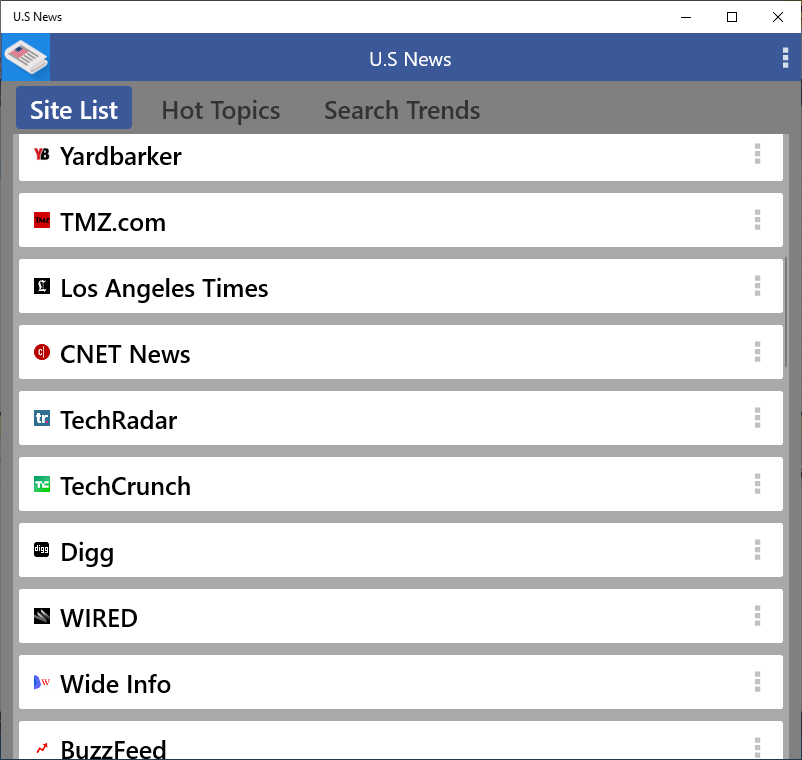Viewport: 802px width, 760px height.
Task: Open the Los Angeles Times site
Action: [400, 286]
